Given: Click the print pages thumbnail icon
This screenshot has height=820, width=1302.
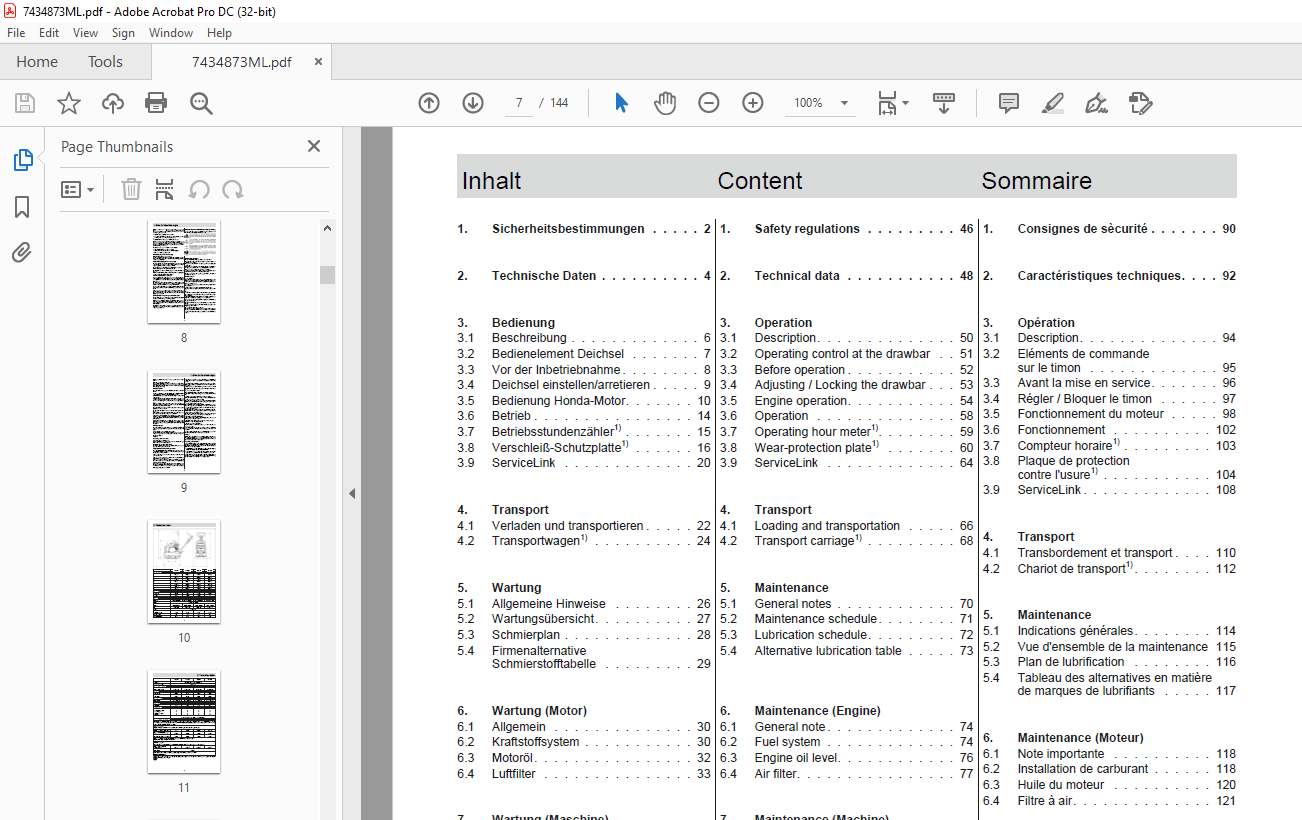Looking at the screenshot, I should tap(165, 189).
